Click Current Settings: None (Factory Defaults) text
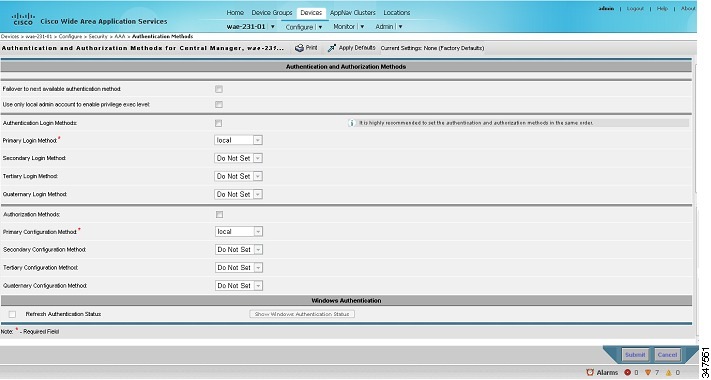The image size is (711, 380). tap(432, 48)
